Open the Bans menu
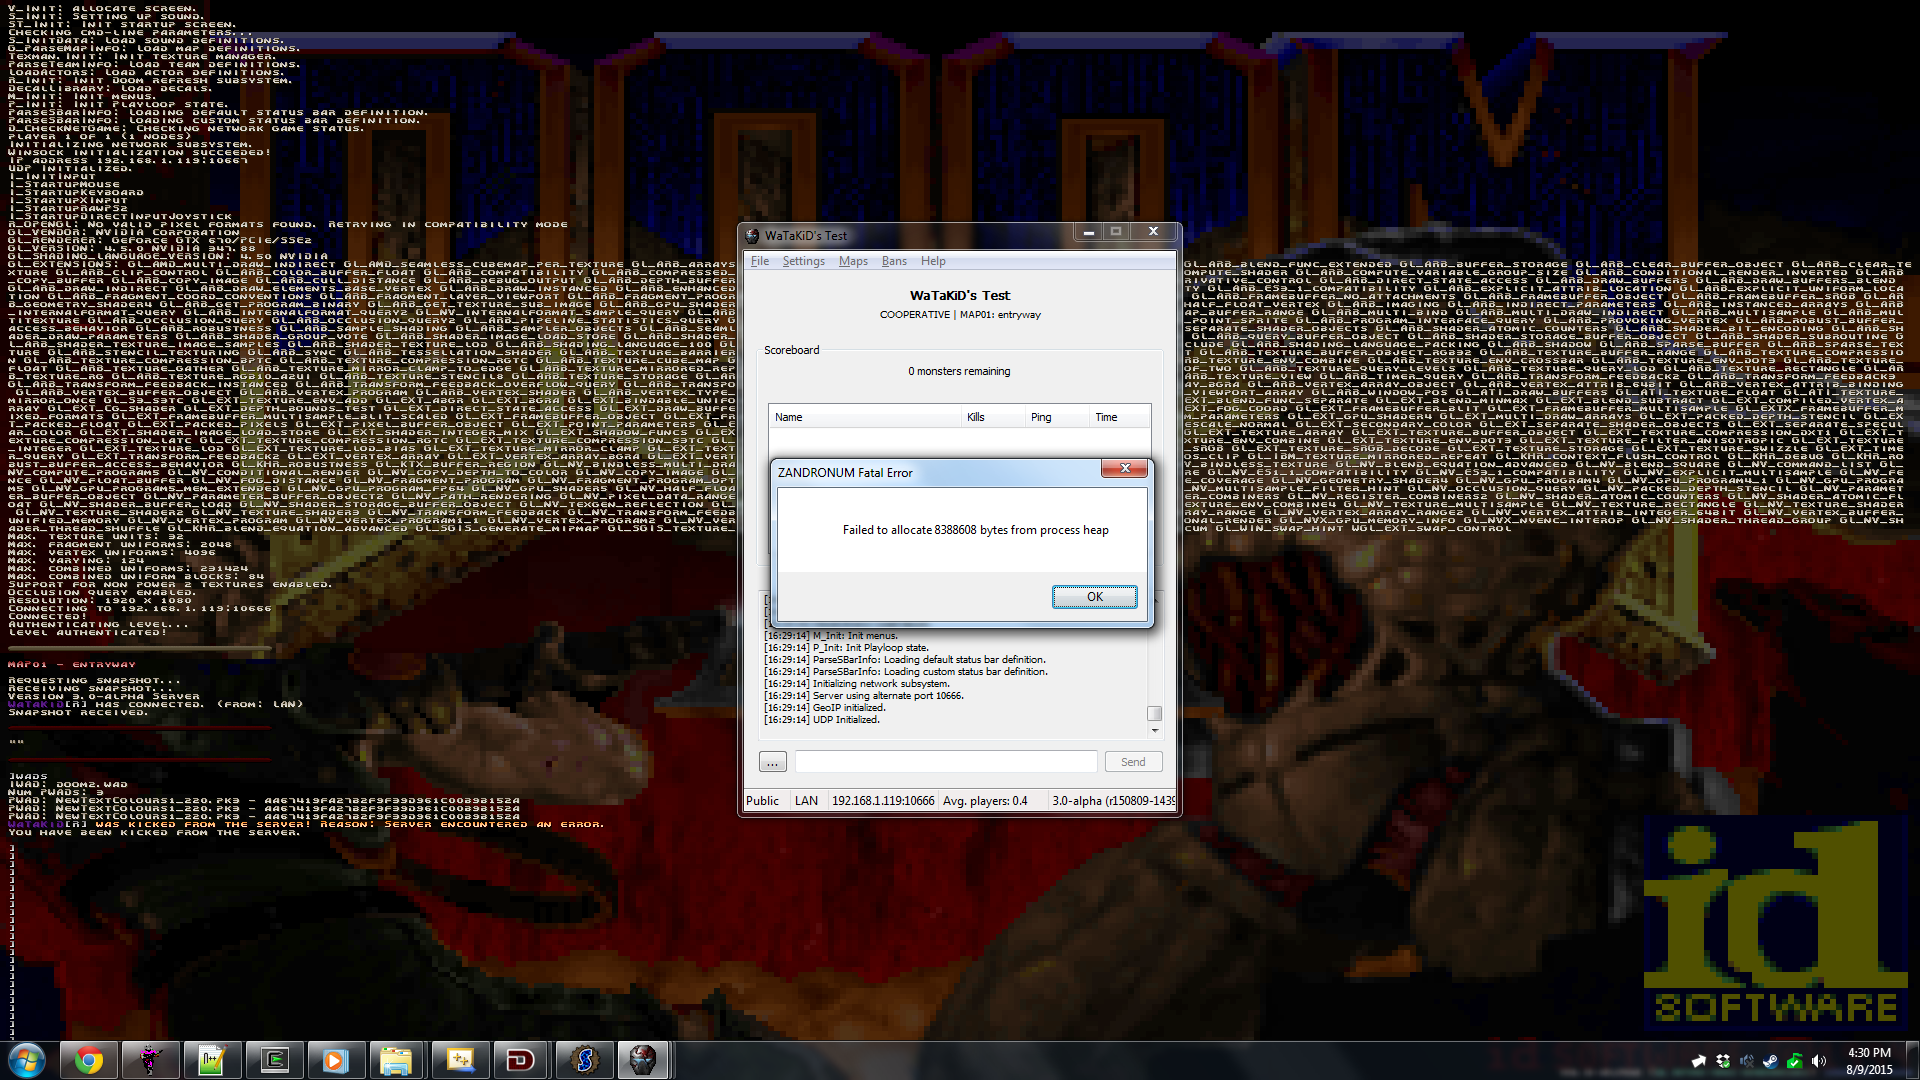This screenshot has height=1080, width=1920. click(894, 261)
